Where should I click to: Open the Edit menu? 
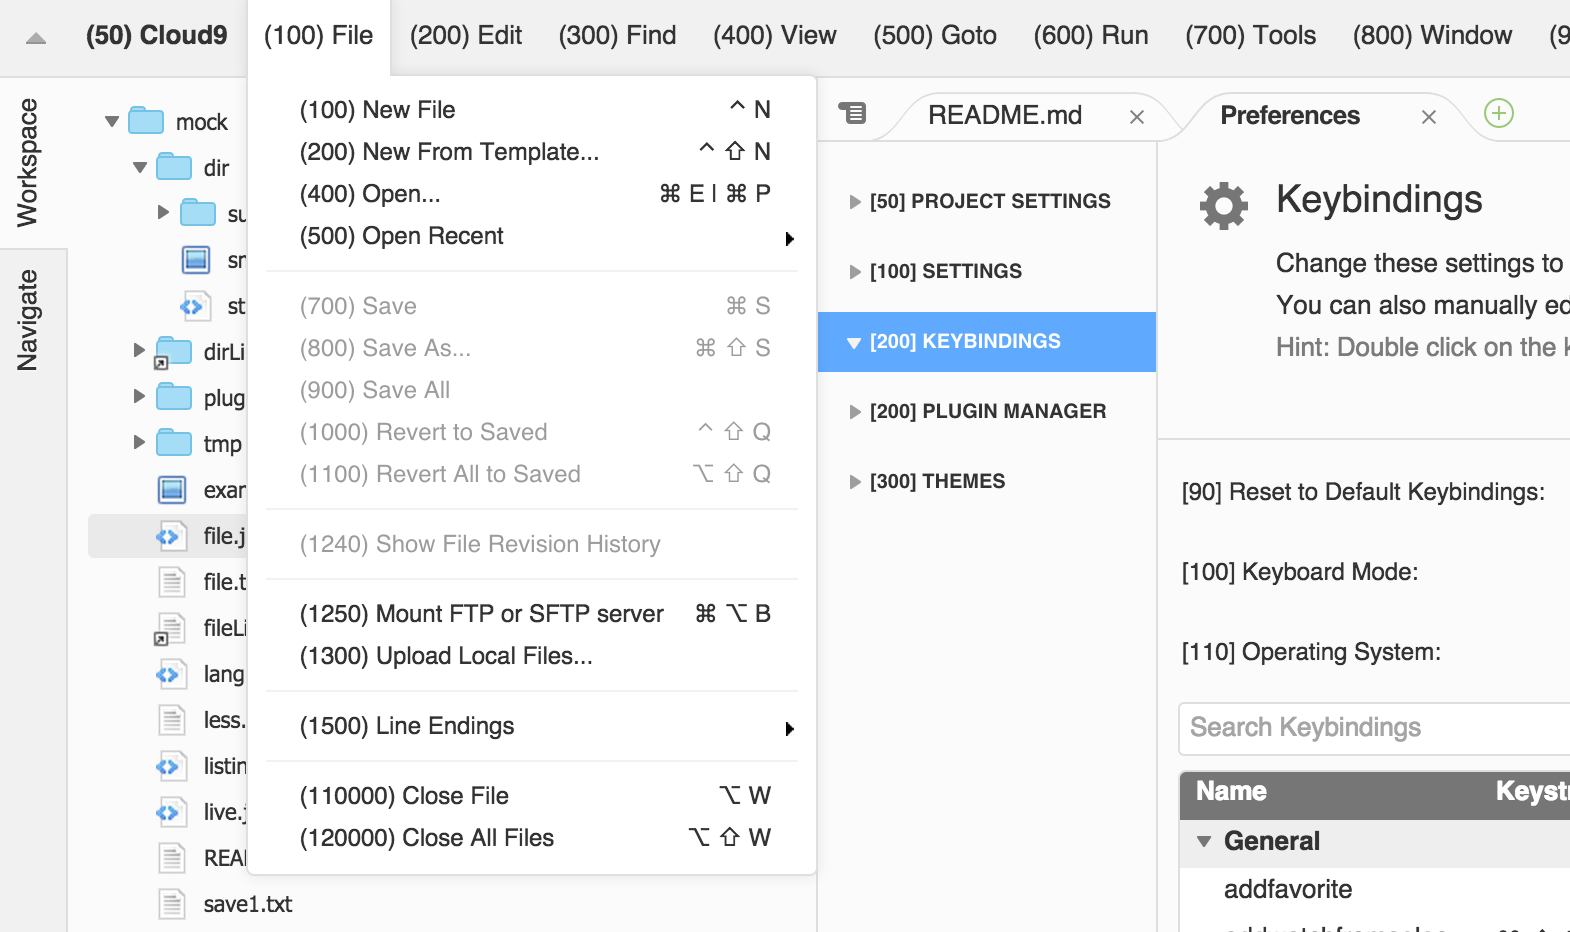coord(465,36)
